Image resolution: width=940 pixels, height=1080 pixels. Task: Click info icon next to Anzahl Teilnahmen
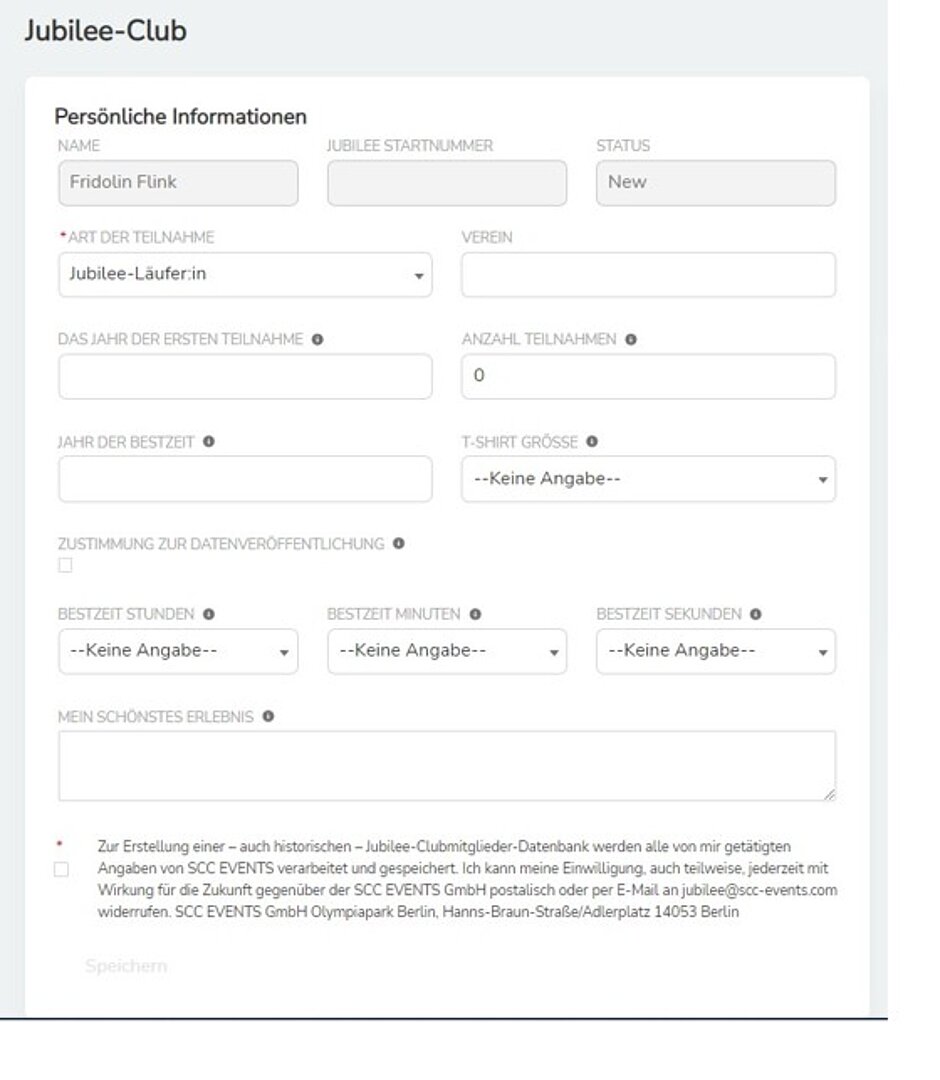631,339
